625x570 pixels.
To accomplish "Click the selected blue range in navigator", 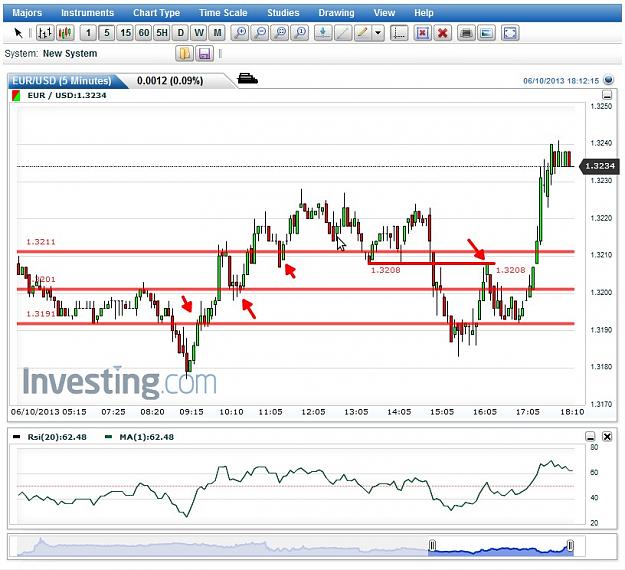I will [x=501, y=551].
